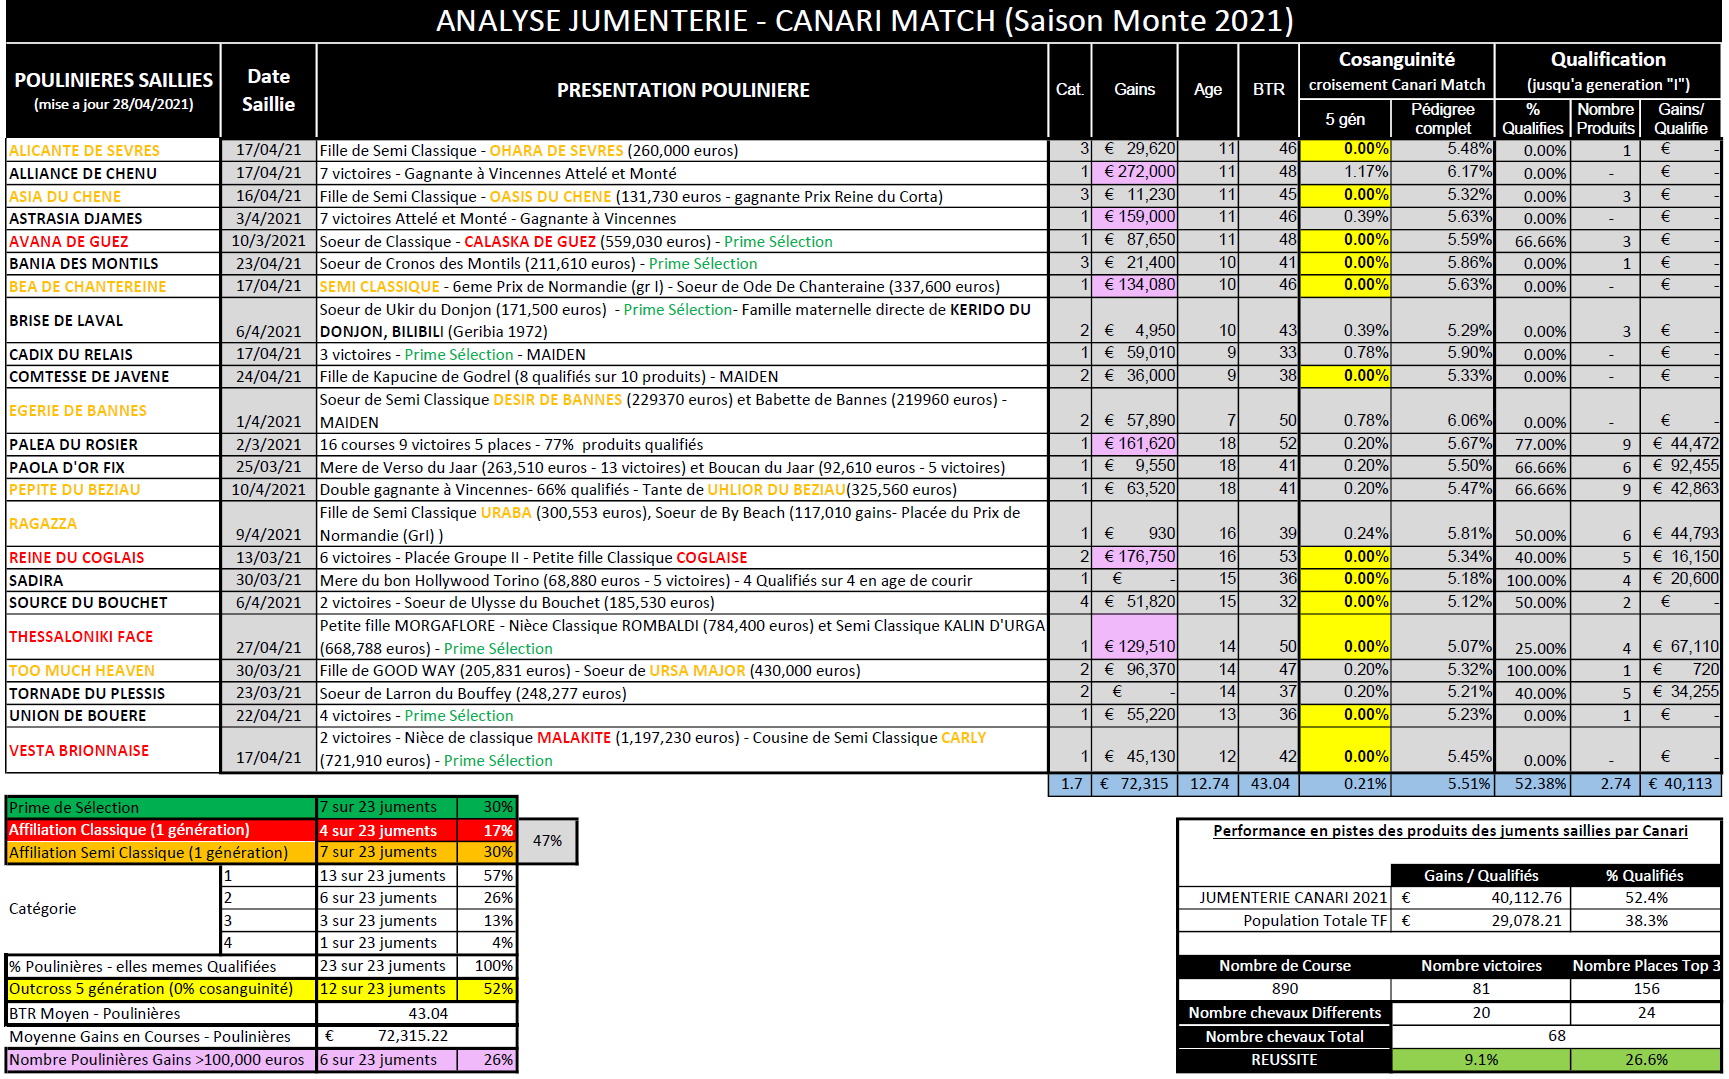Select the RAGAZZA name cell
Viewport: 1729px width, 1079px height.
click(x=113, y=523)
